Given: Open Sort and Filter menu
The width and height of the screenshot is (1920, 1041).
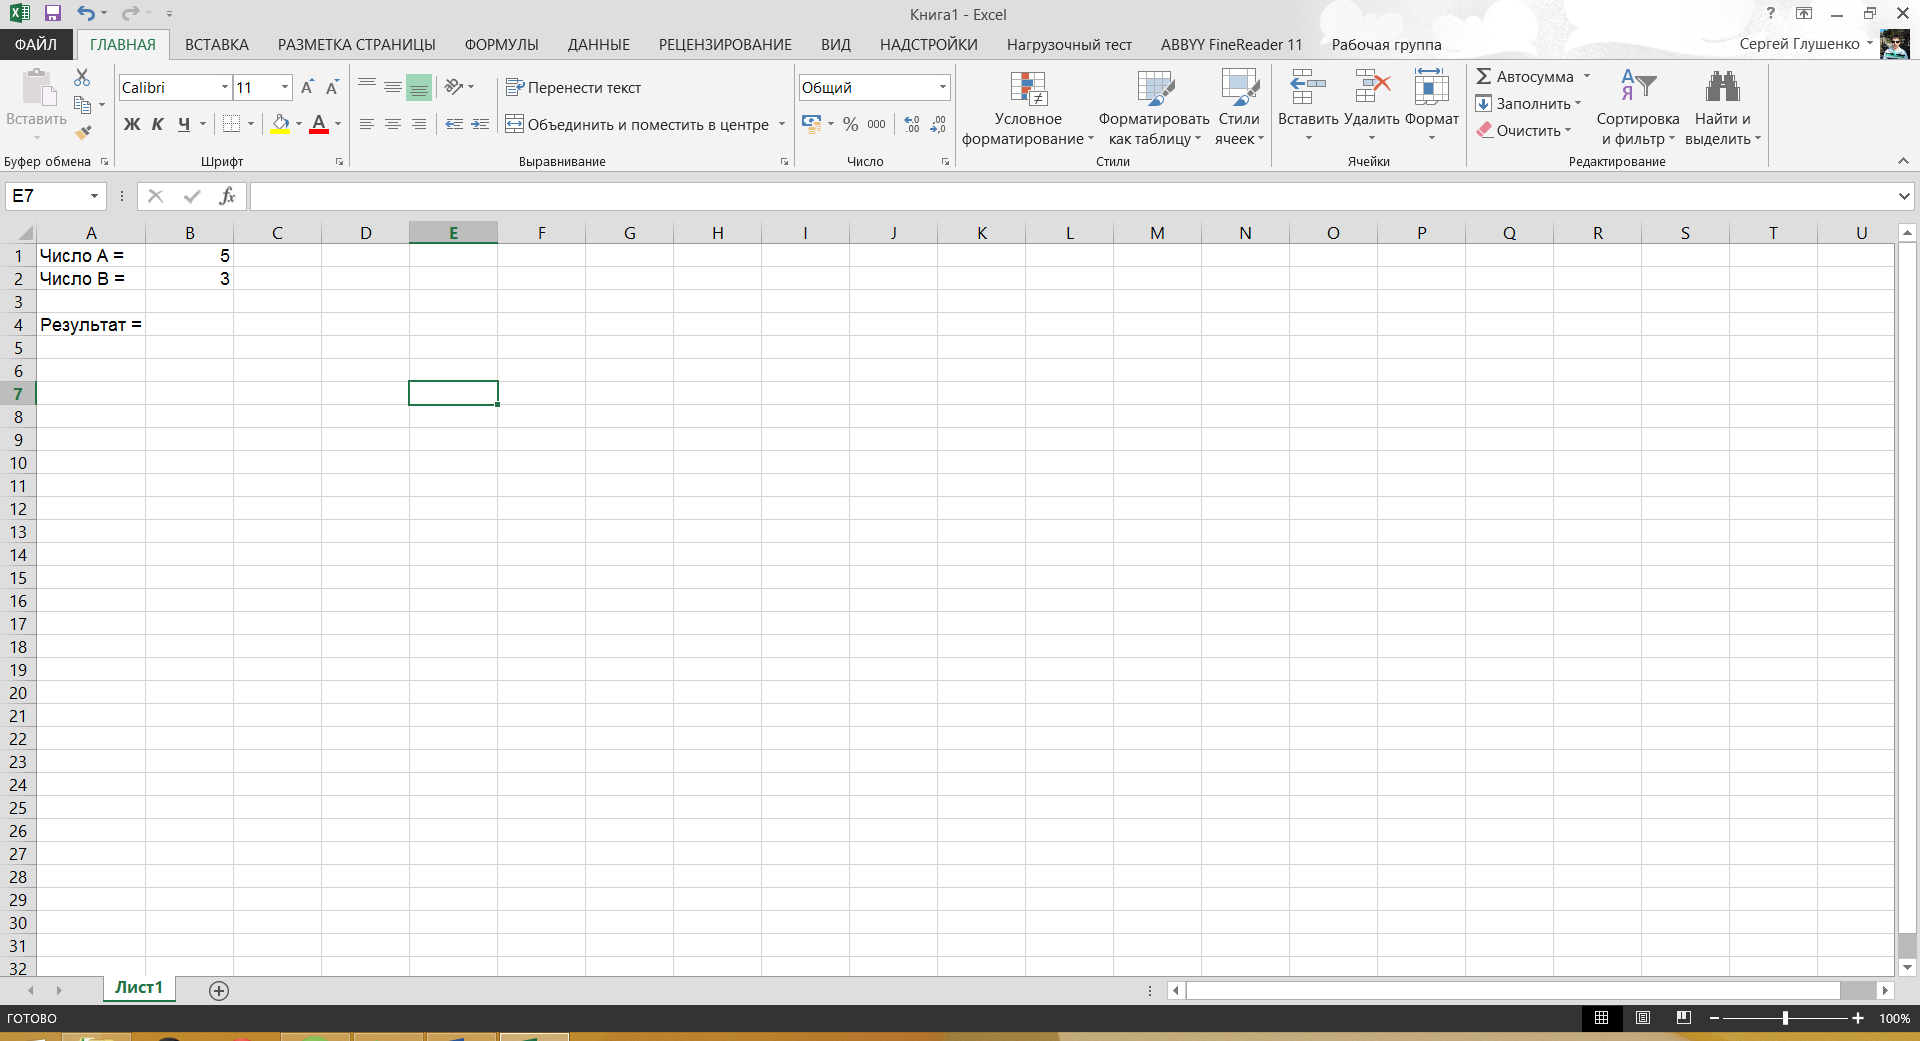Looking at the screenshot, I should [1638, 108].
